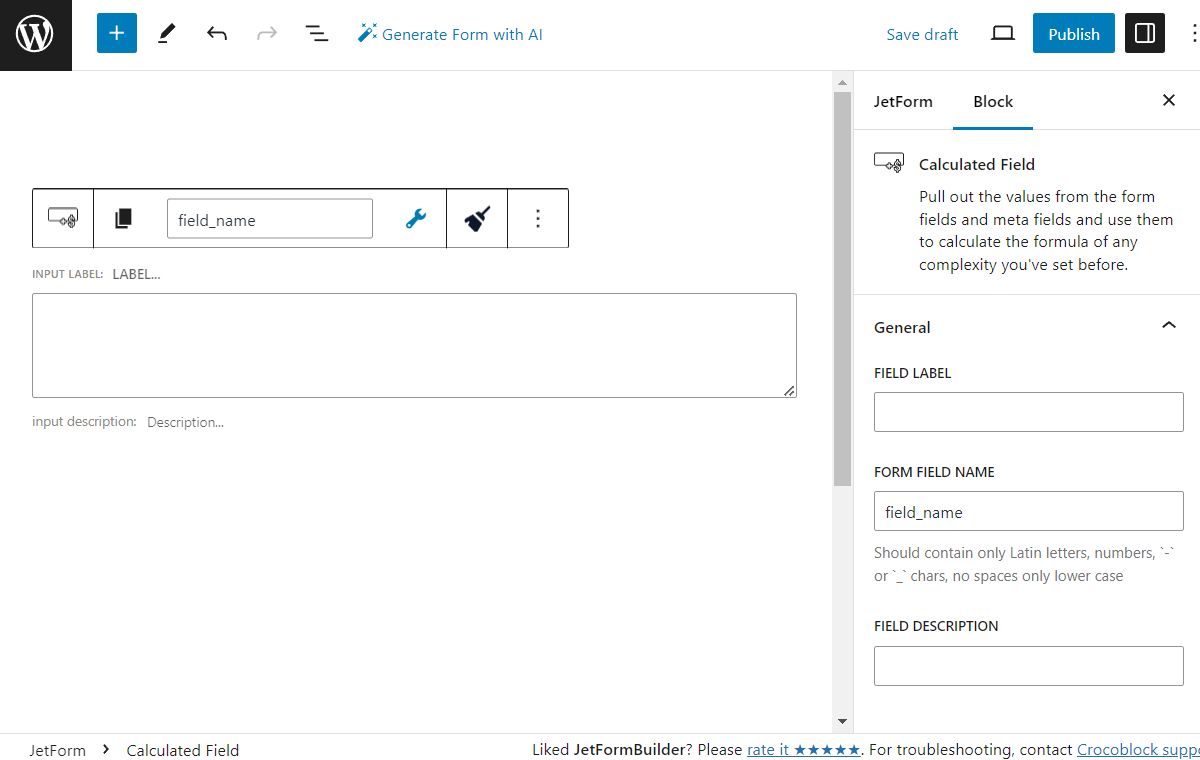
Task: Select the Block tab
Action: [x=992, y=101]
